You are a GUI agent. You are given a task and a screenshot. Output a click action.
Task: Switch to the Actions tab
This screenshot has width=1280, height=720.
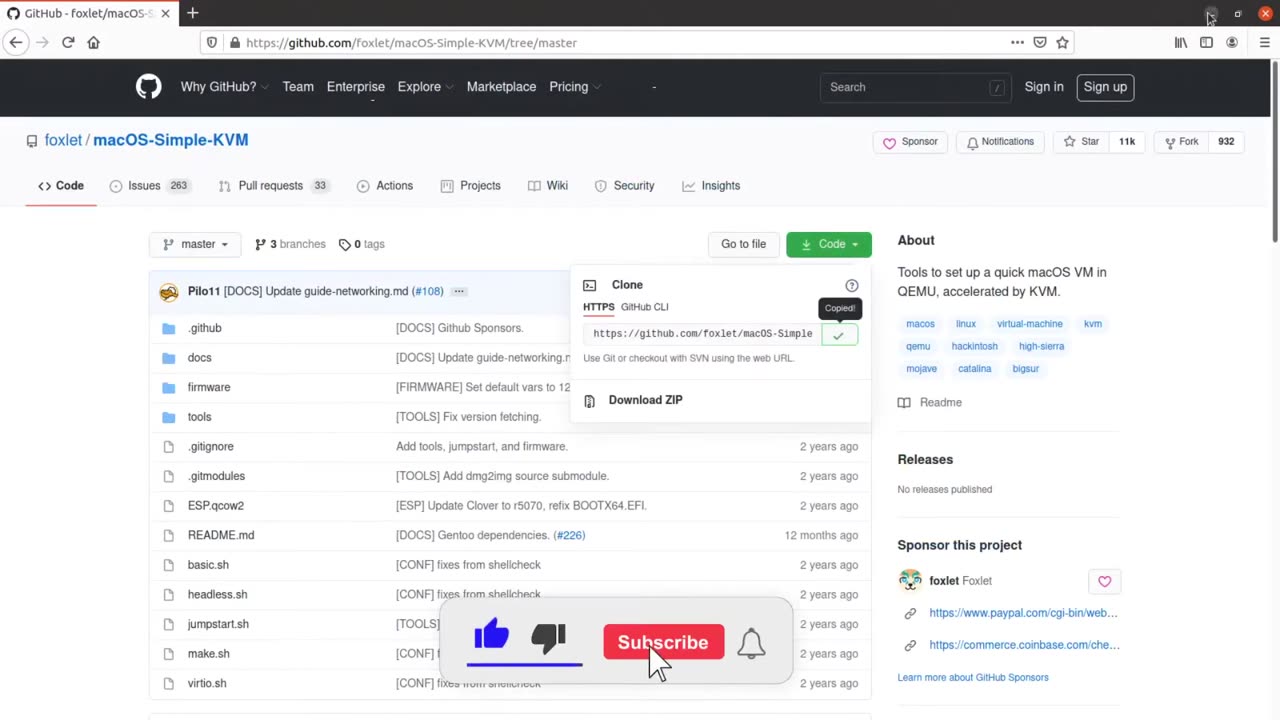(385, 186)
